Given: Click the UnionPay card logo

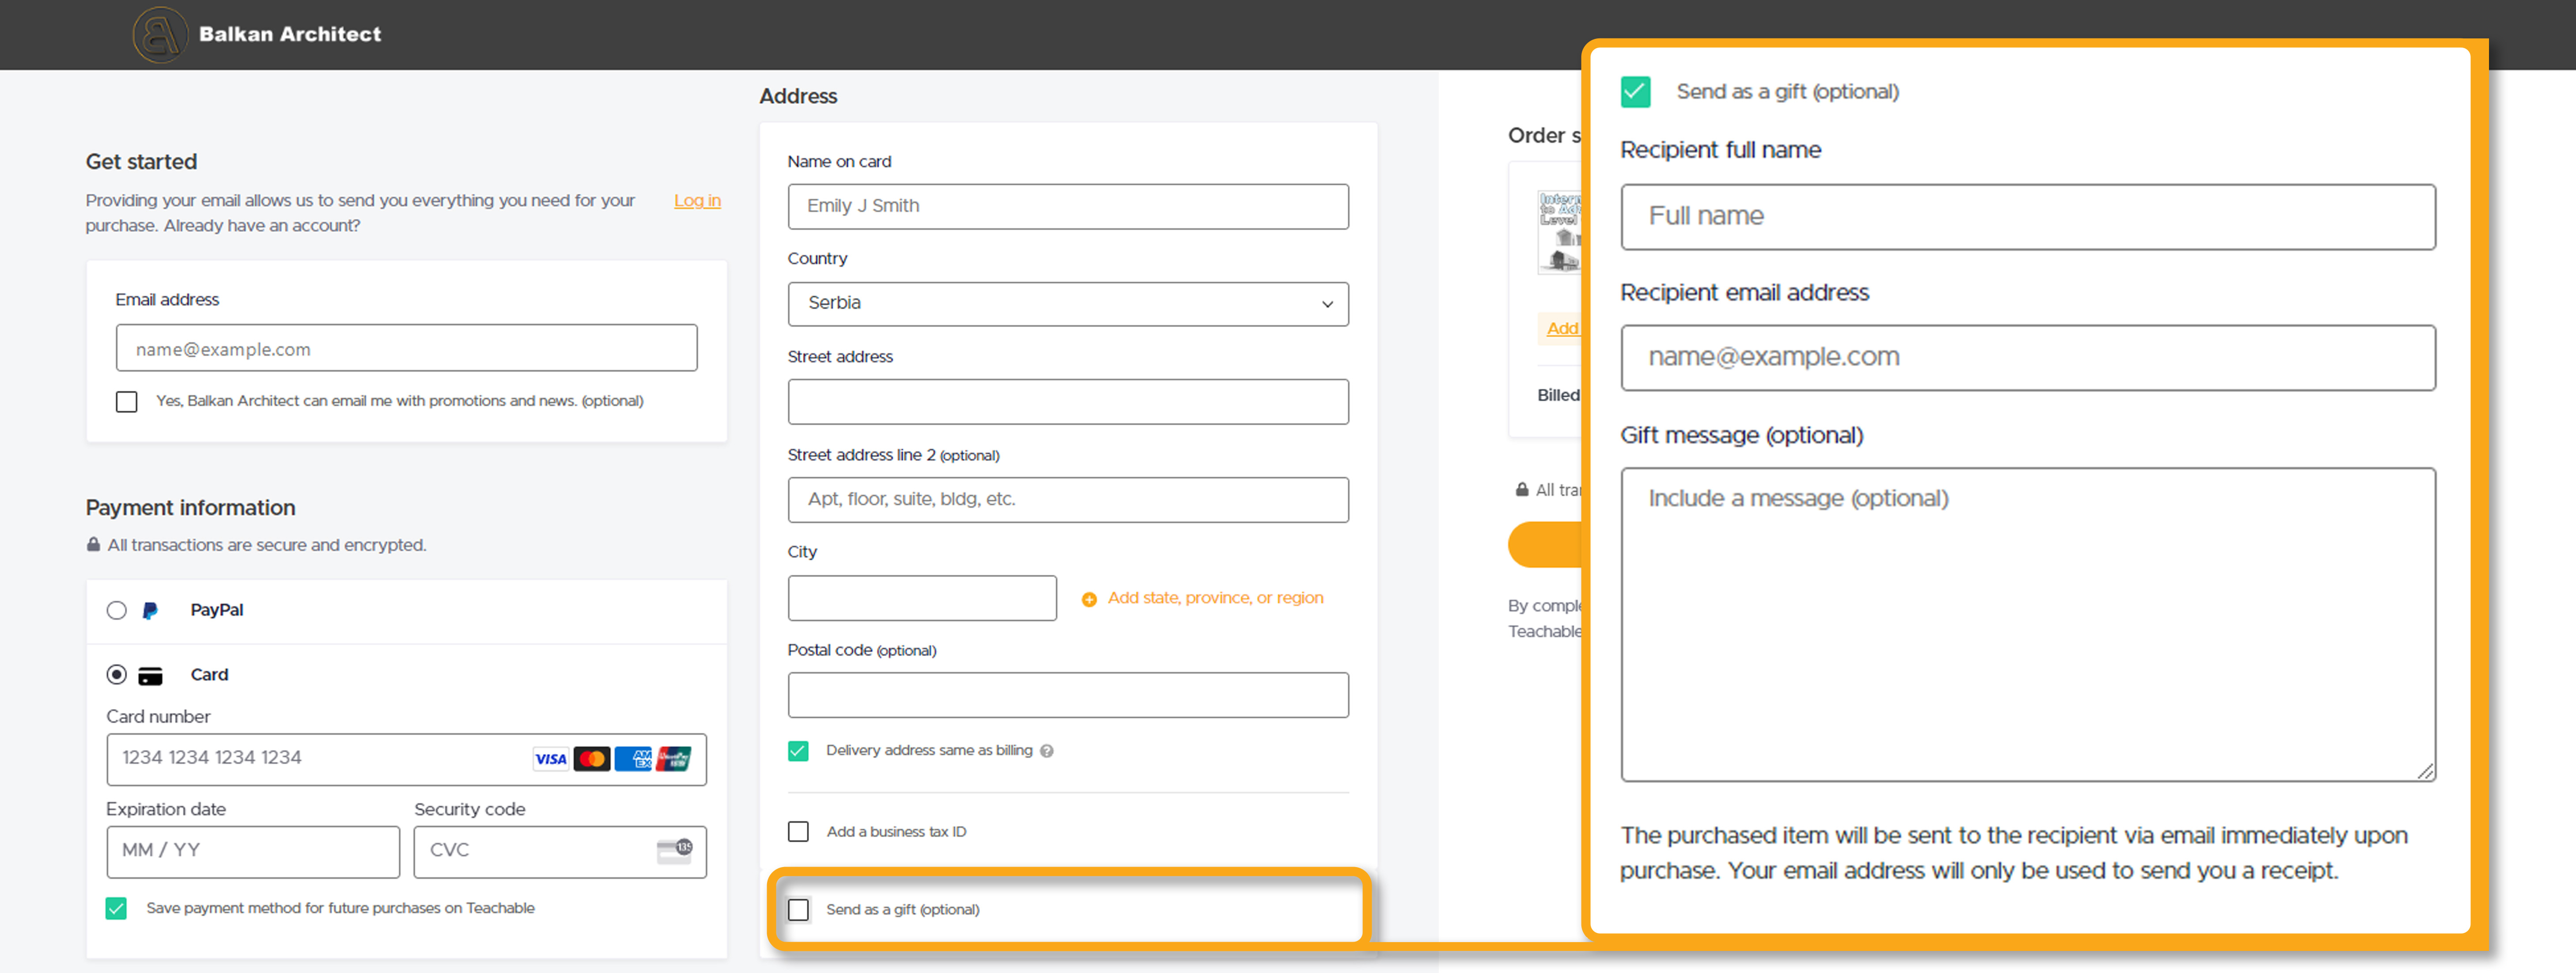Looking at the screenshot, I should 674,759.
